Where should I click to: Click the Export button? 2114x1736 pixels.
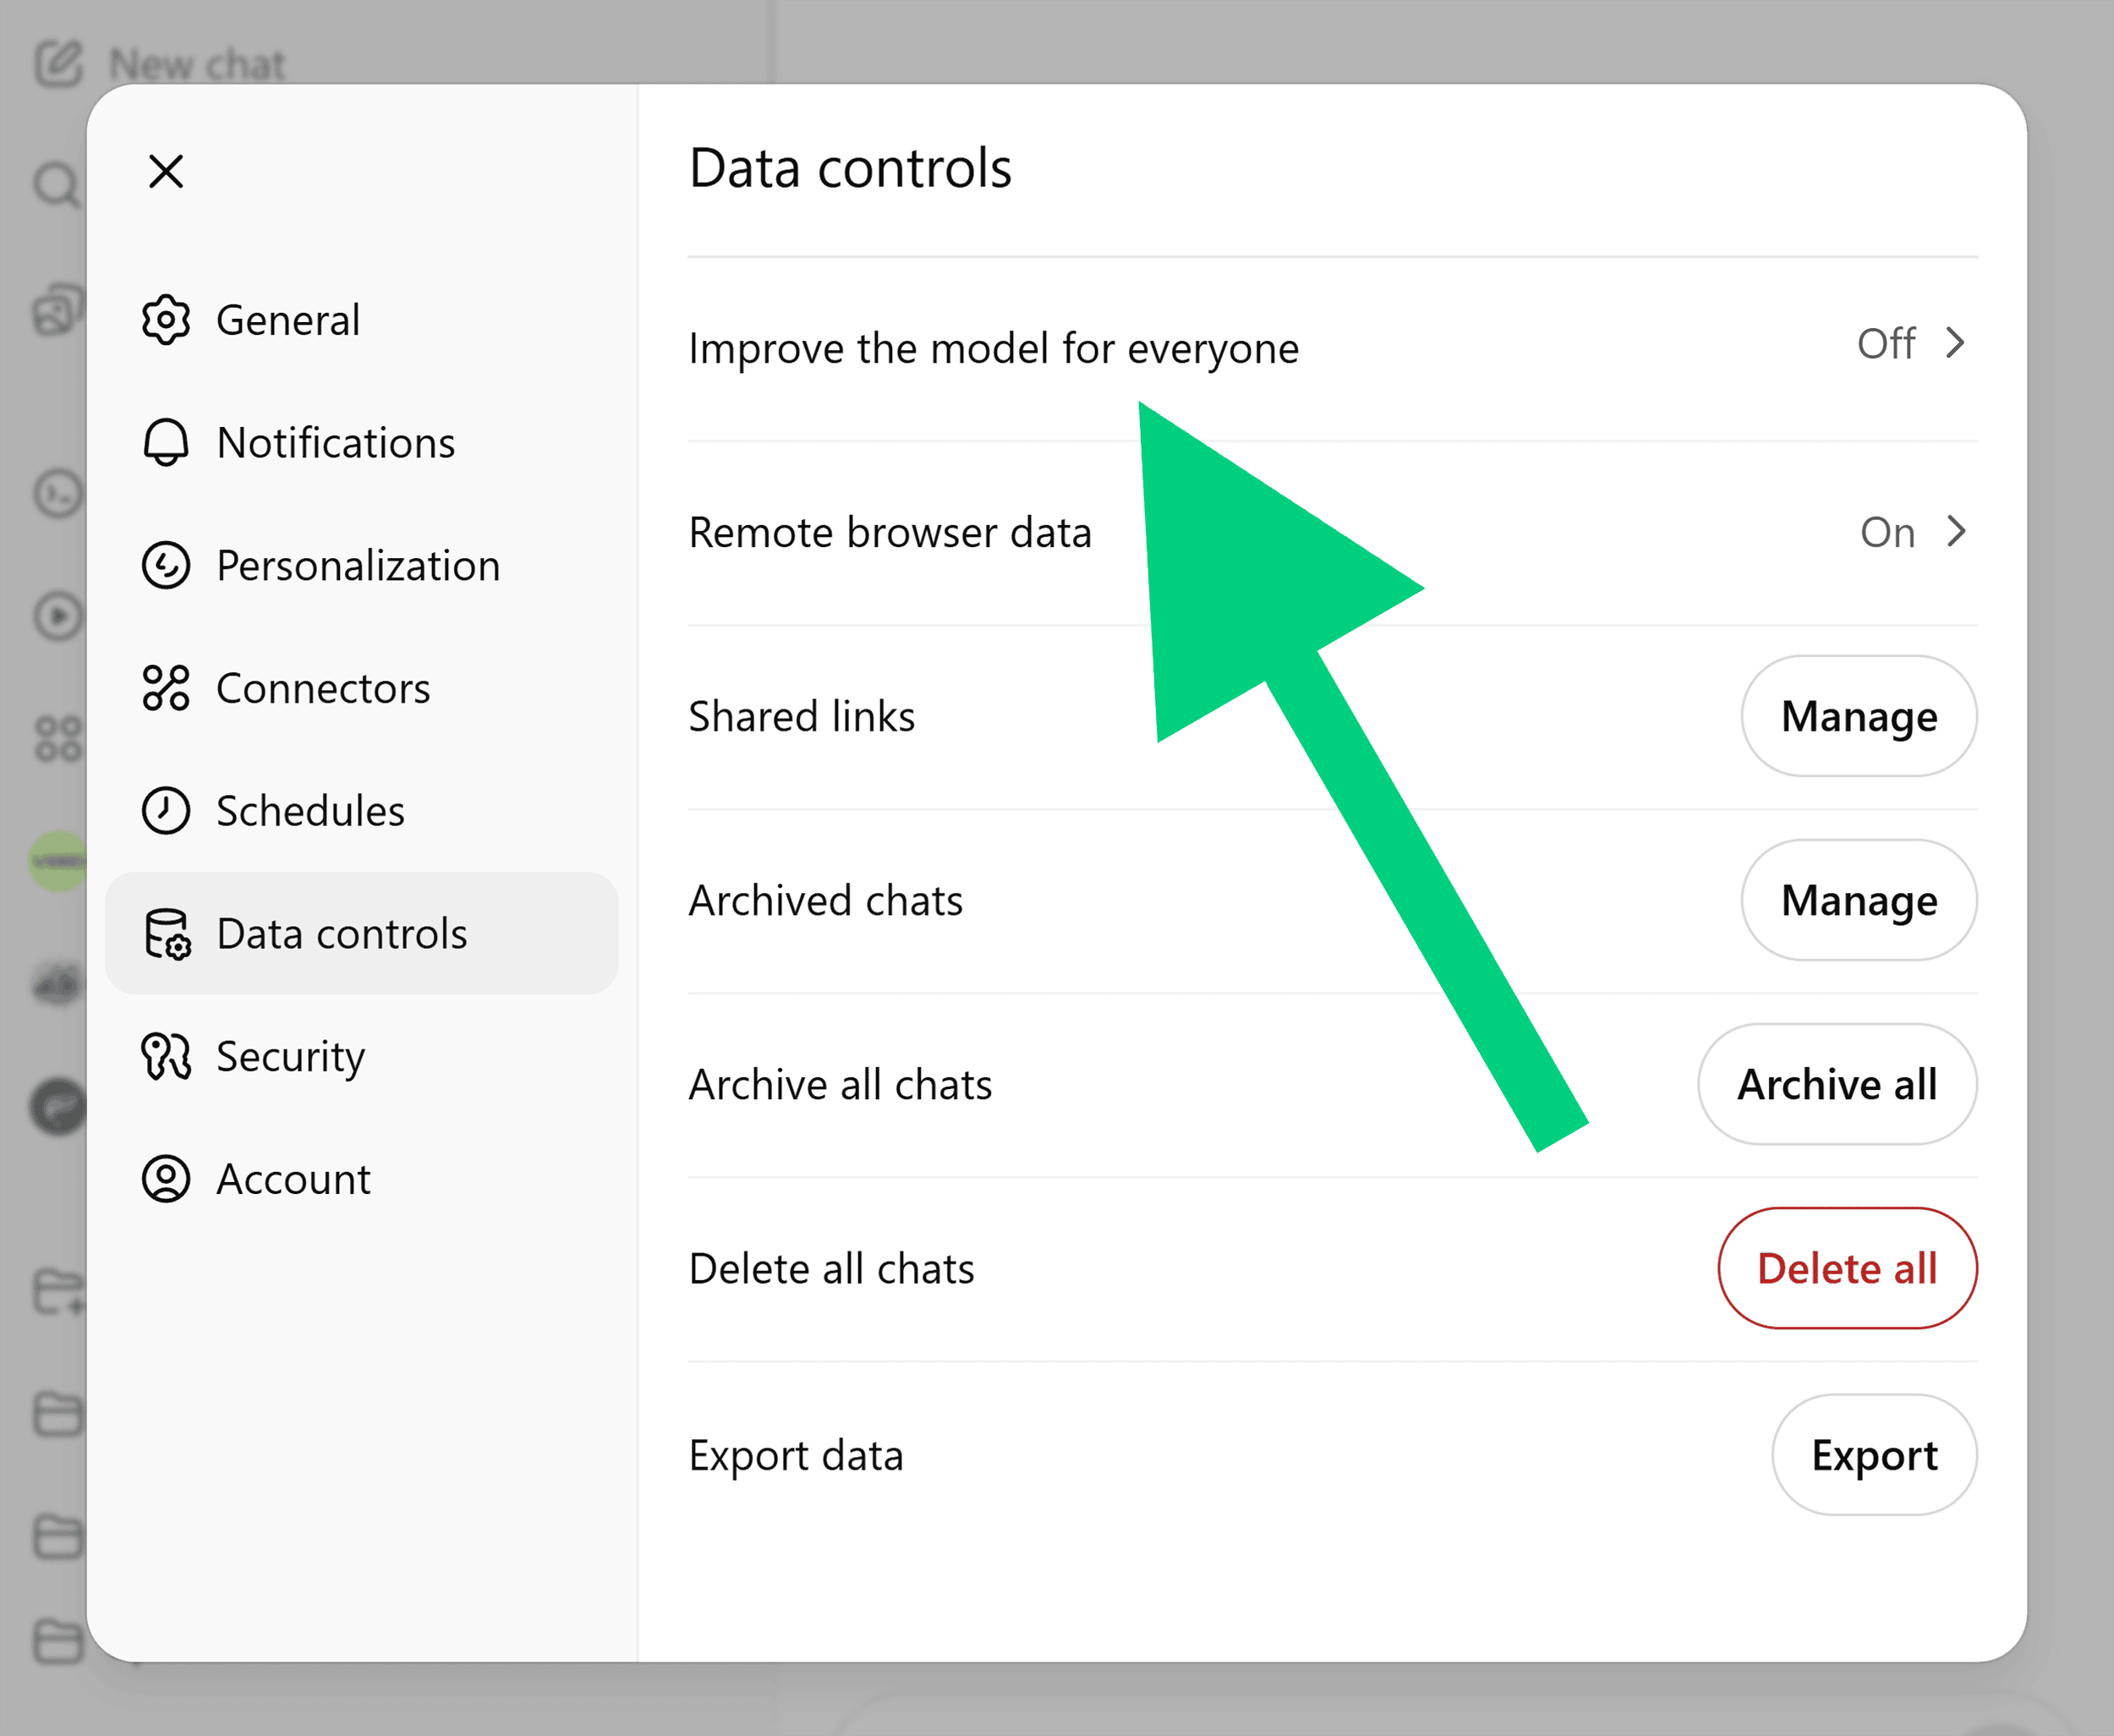coord(1874,1455)
